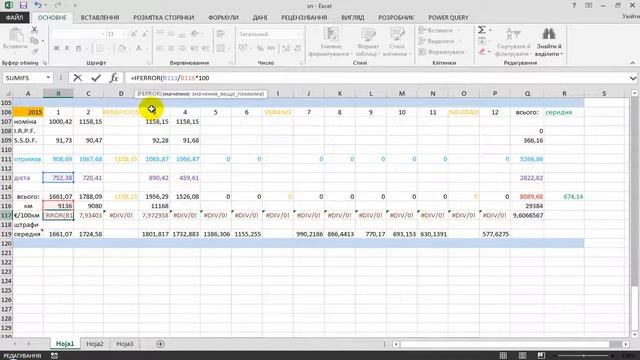Click the AutoSum sigma icon
This screenshot has height=360, width=640.
coord(482,30)
